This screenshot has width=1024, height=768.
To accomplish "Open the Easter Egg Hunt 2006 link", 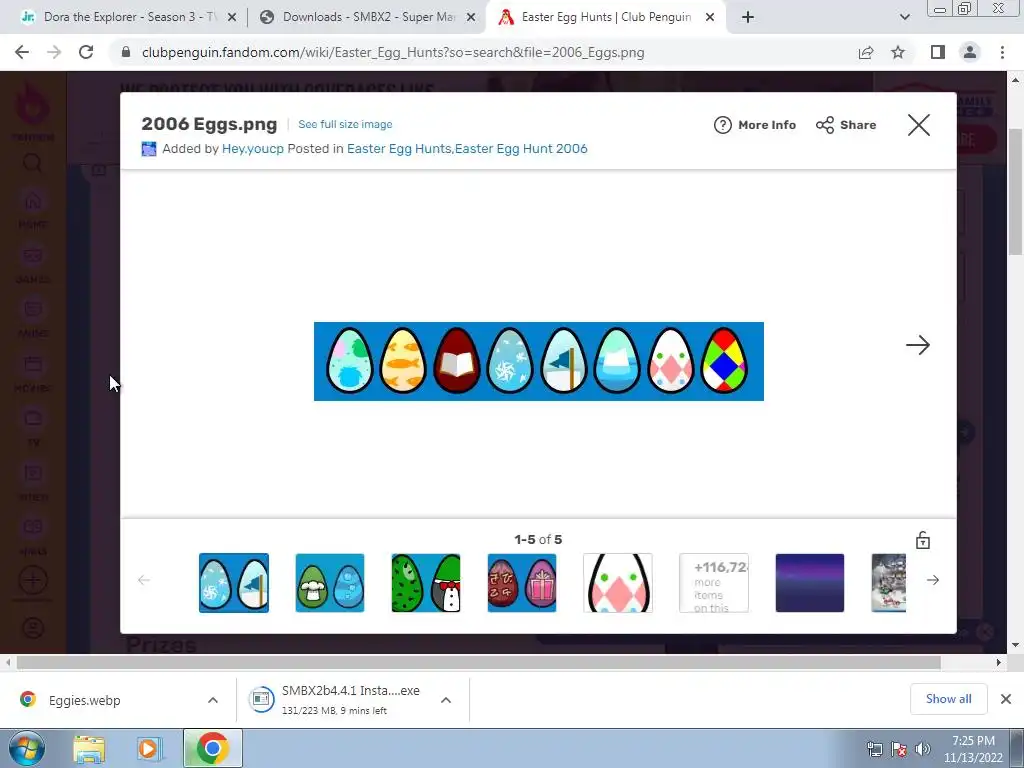I will click(521, 148).
